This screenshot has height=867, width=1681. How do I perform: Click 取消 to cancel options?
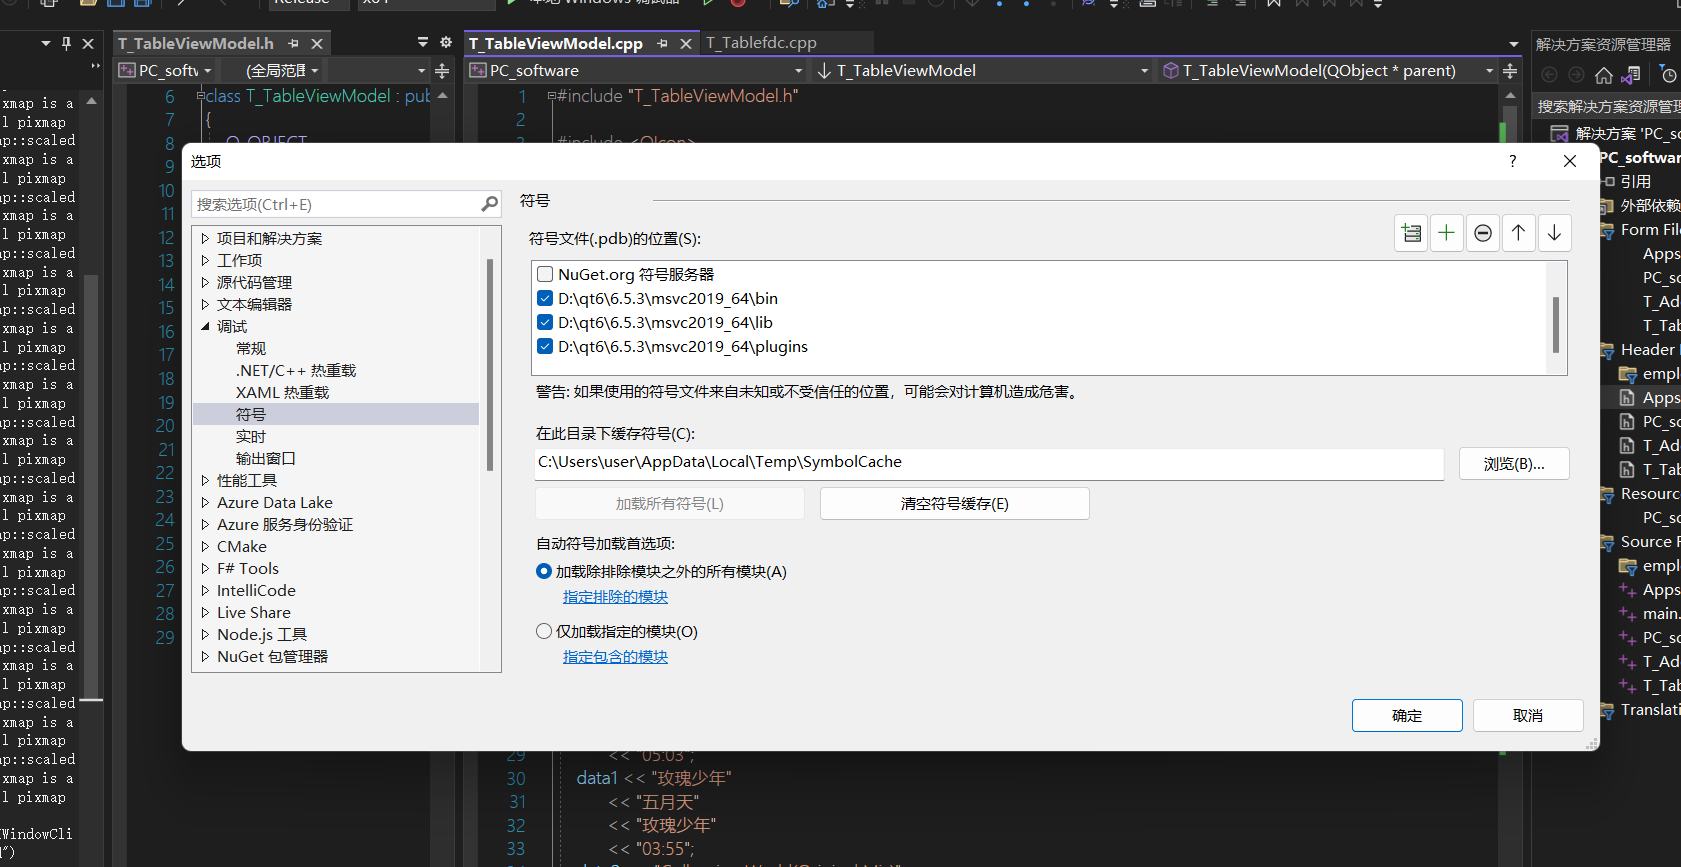(1528, 716)
